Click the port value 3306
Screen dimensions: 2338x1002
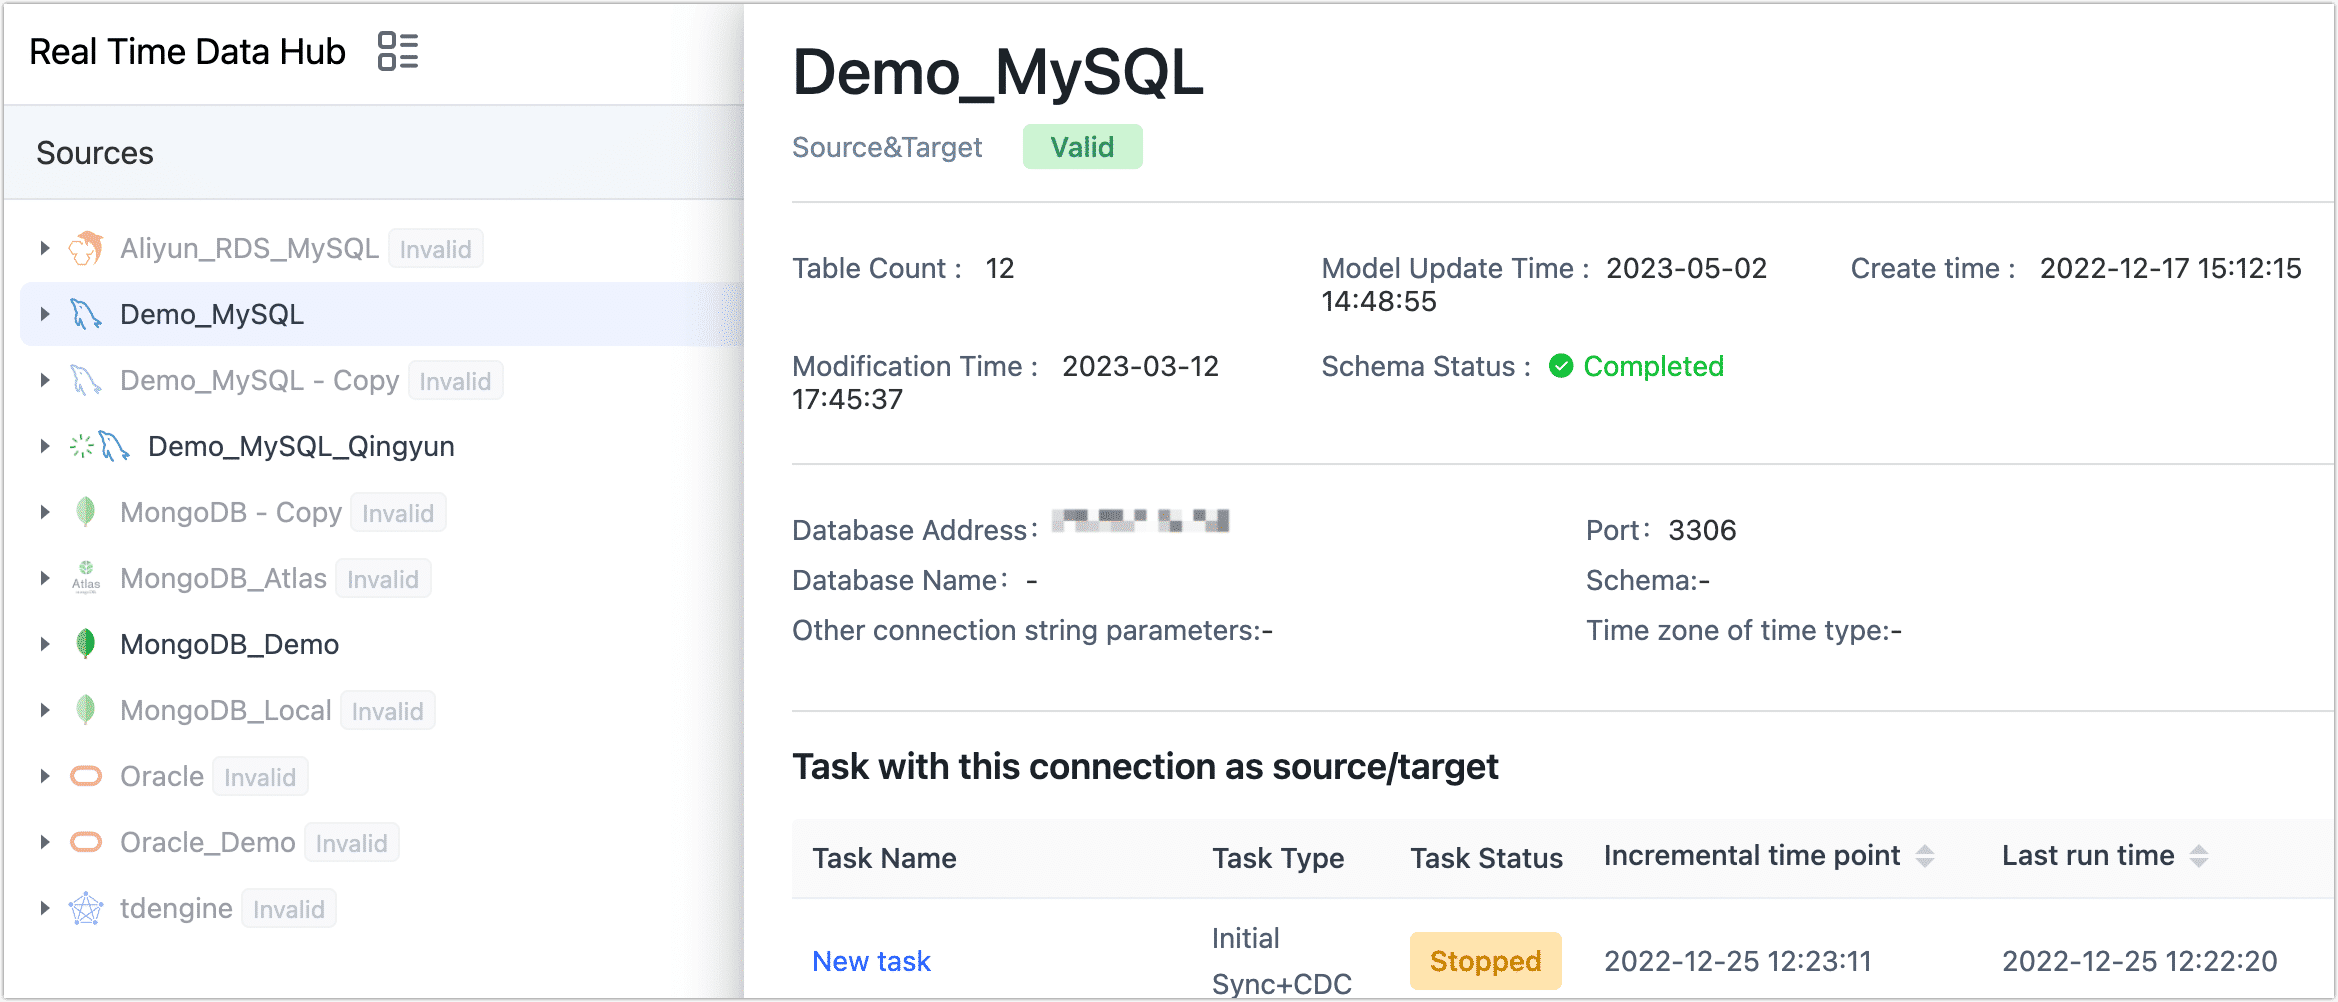pos(1702,530)
